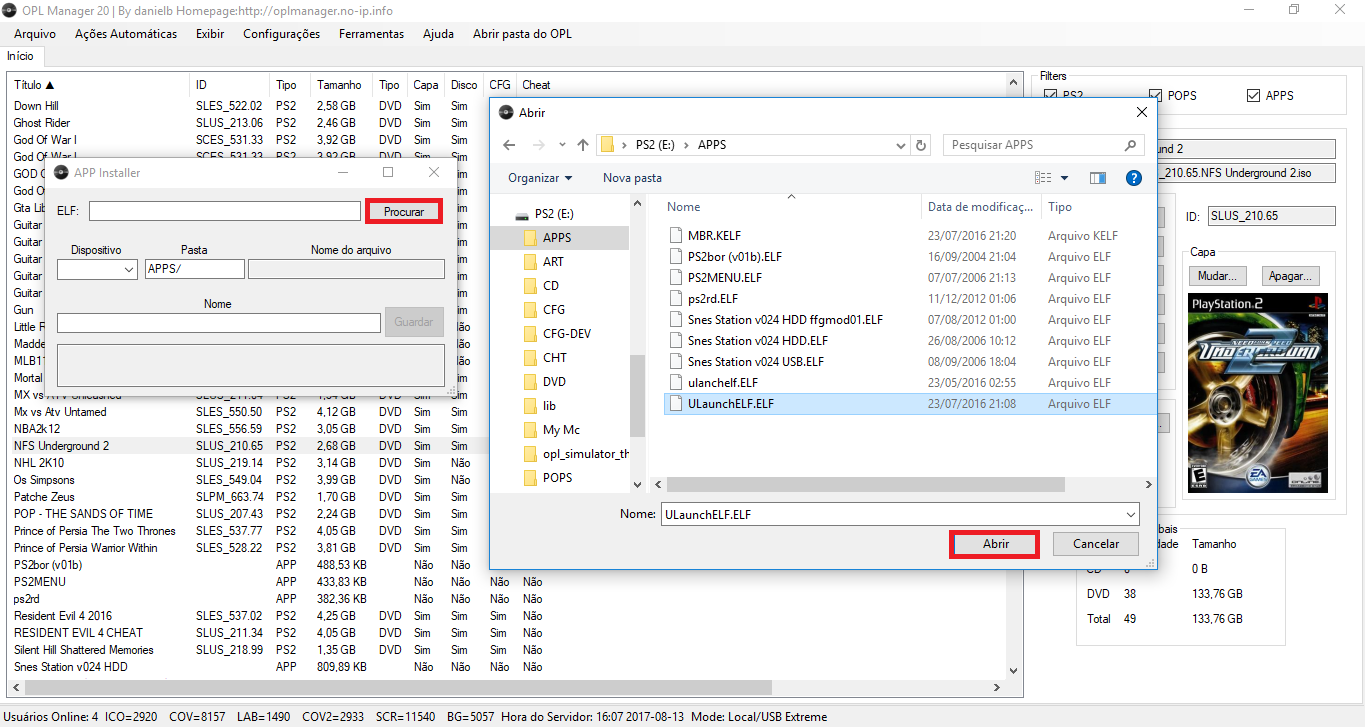Toggle the POPS filter checkbox
Screen dimensions: 1365x727
pos(1155,95)
